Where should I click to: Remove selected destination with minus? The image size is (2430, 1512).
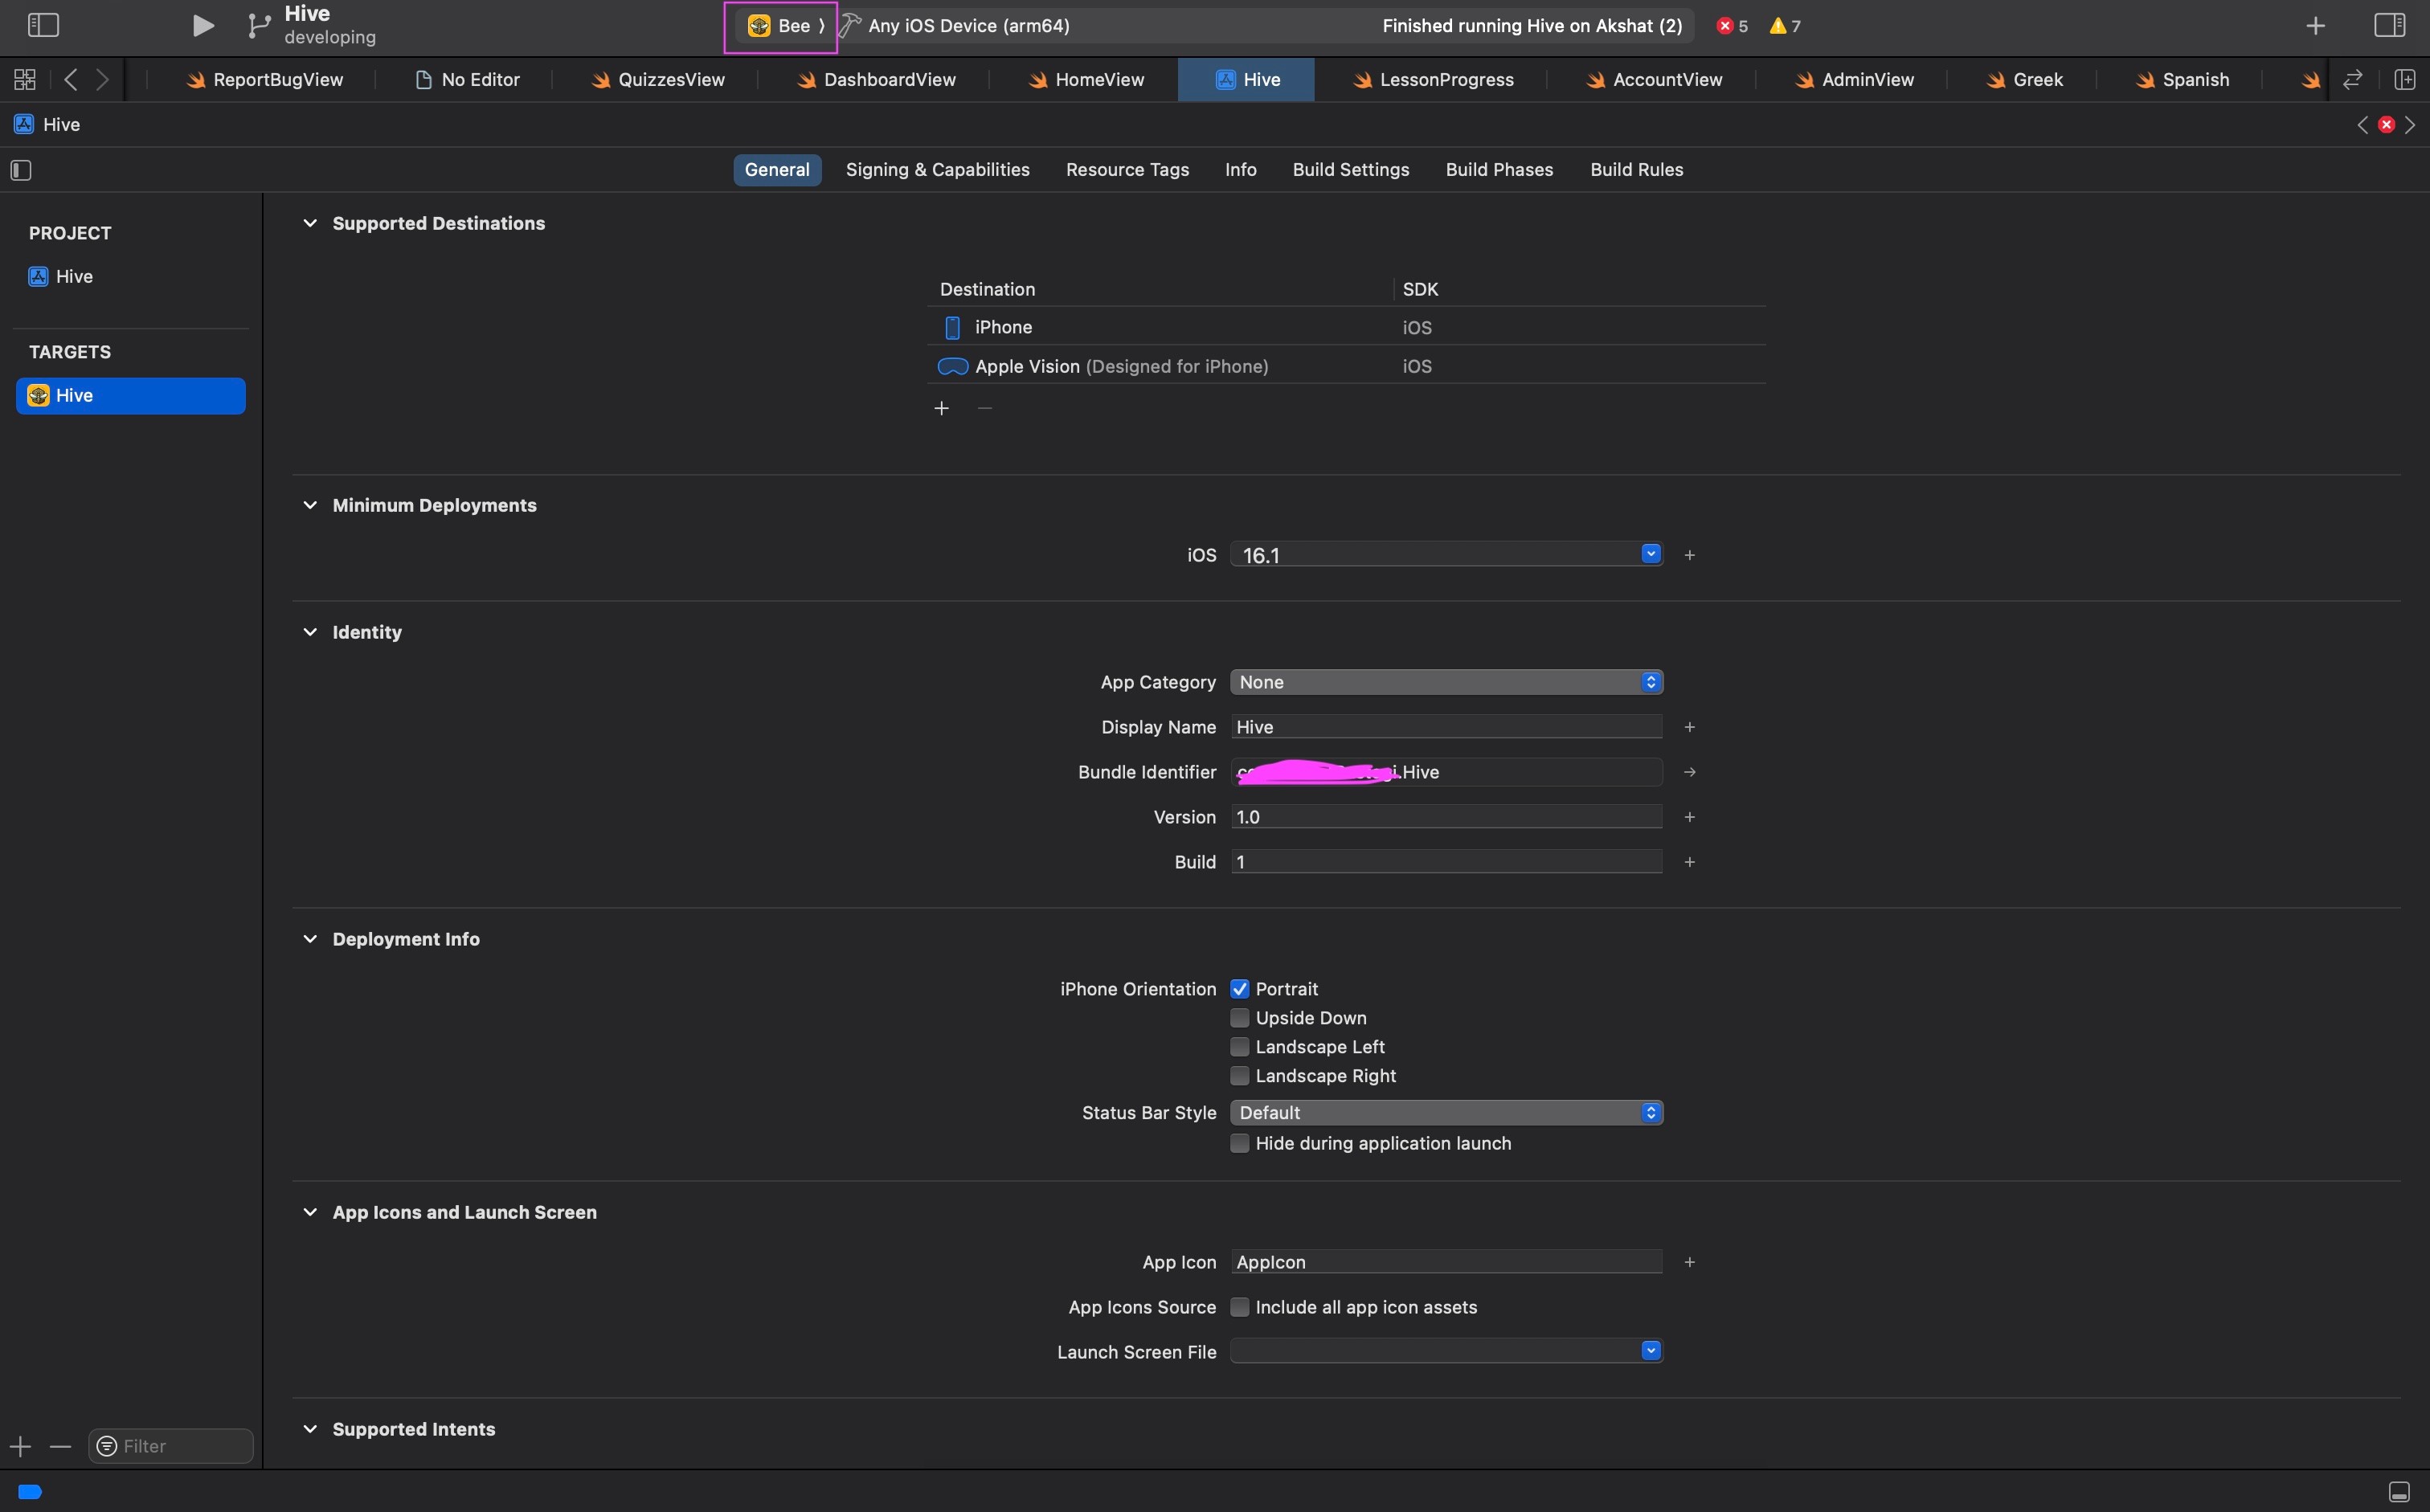985,408
